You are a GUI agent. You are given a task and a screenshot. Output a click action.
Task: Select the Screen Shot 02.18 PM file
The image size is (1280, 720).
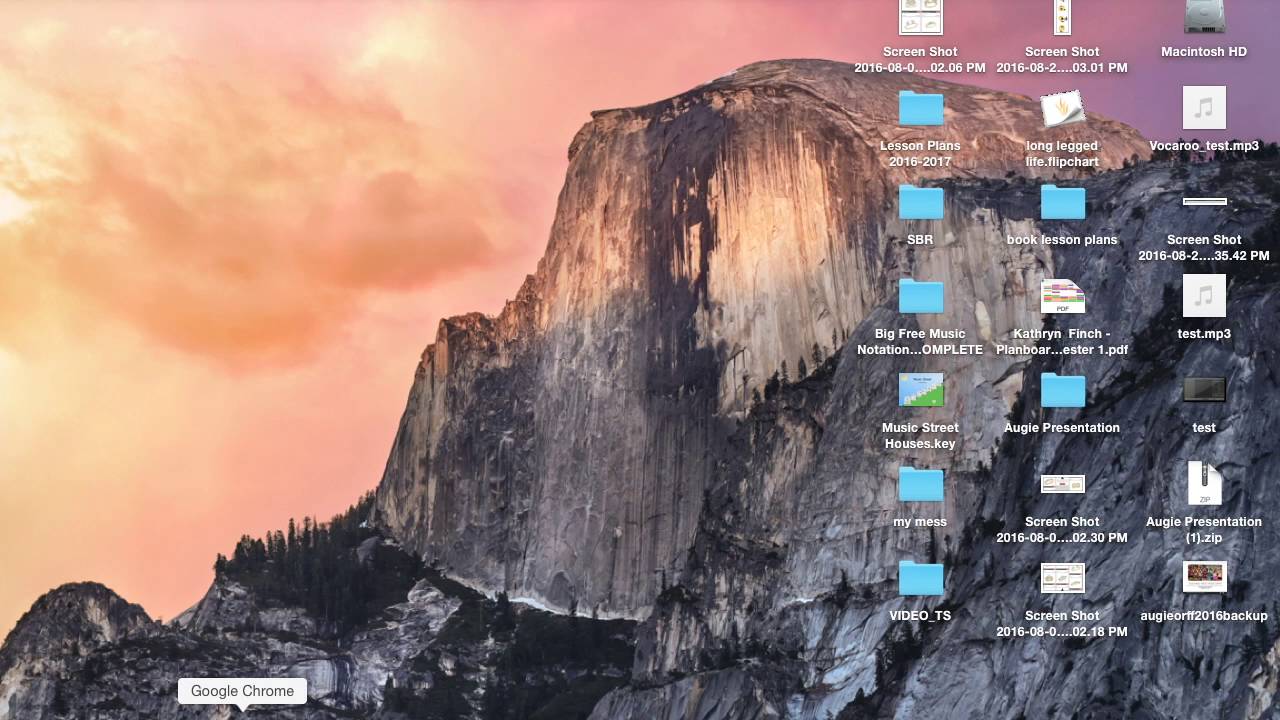pyautogui.click(x=1062, y=578)
